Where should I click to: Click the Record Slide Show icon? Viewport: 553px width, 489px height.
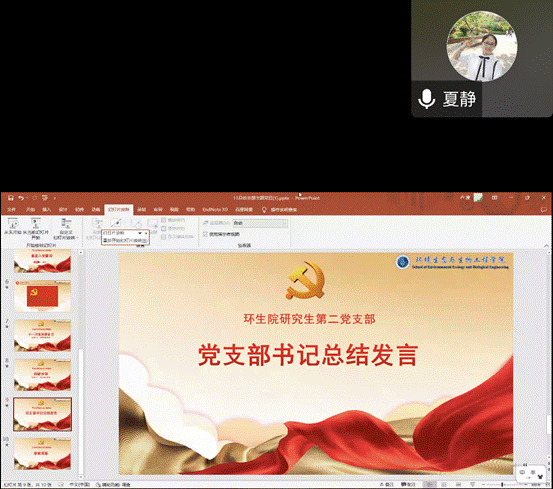click(x=152, y=224)
